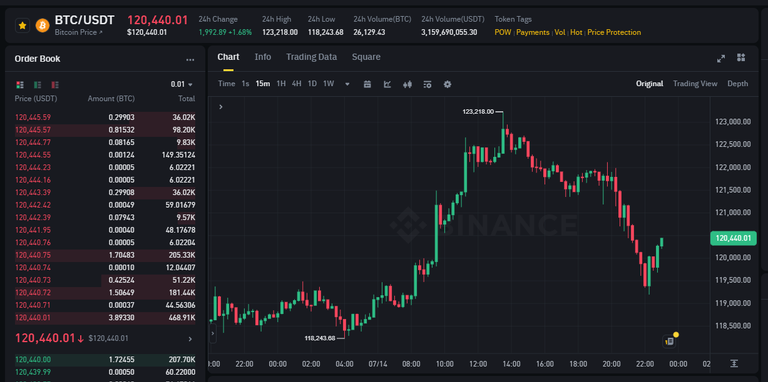768x382 pixels.
Task: Open the chart settings gear icon
Action: click(x=447, y=84)
